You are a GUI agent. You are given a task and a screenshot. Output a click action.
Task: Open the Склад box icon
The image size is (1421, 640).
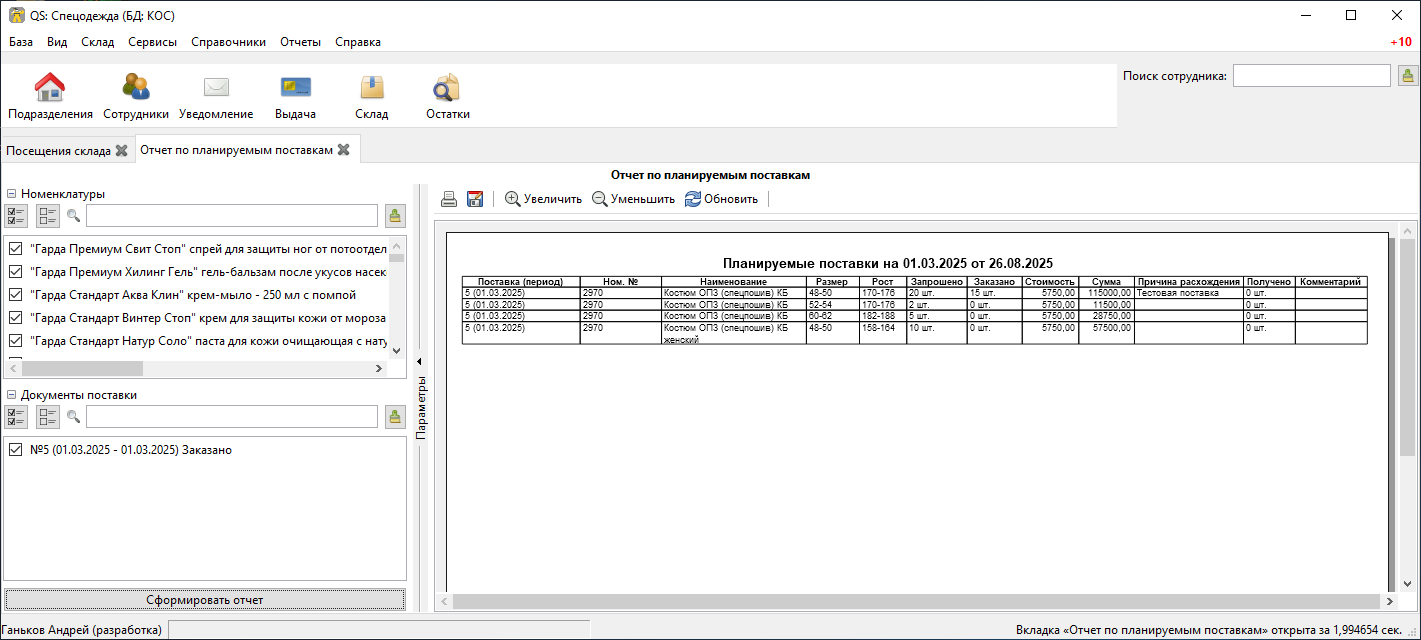(x=372, y=89)
